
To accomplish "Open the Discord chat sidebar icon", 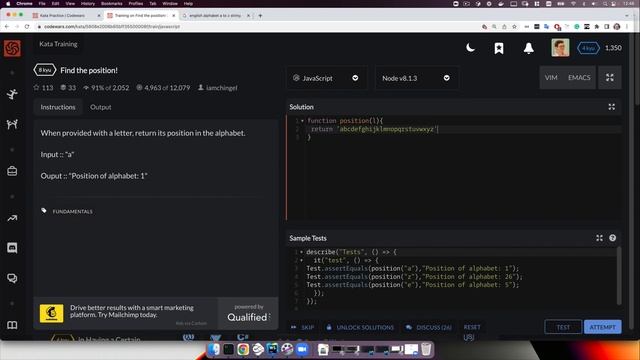I will tap(12, 248).
